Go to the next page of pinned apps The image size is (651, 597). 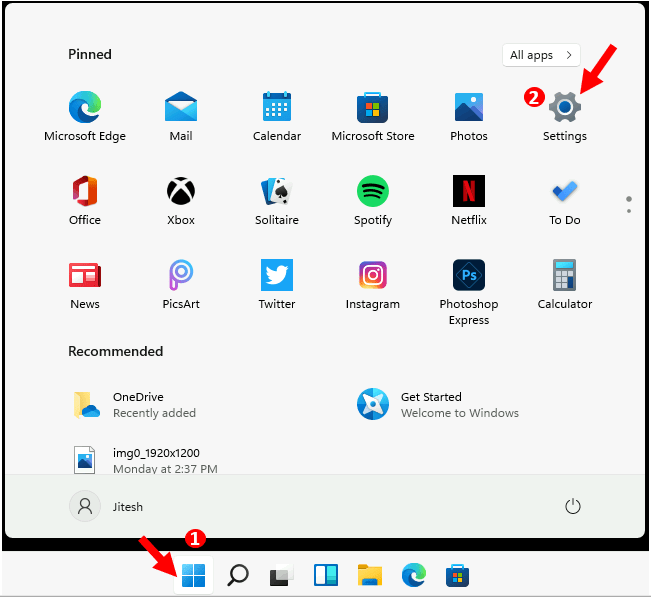[x=629, y=211]
